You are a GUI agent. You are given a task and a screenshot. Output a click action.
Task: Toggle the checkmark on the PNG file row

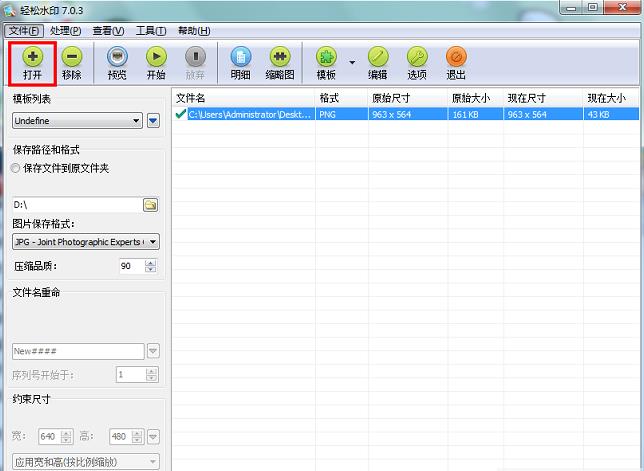(181, 115)
